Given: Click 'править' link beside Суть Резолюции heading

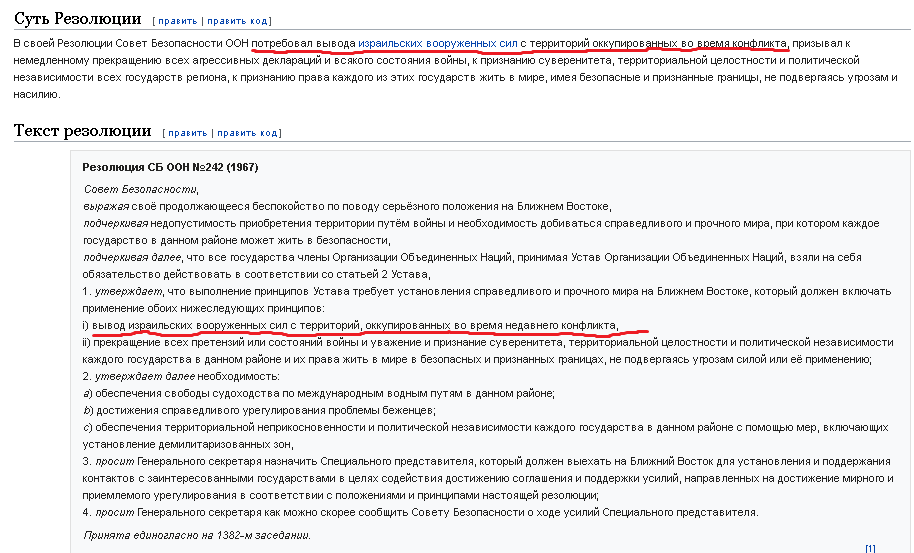Looking at the screenshot, I should tap(178, 21).
